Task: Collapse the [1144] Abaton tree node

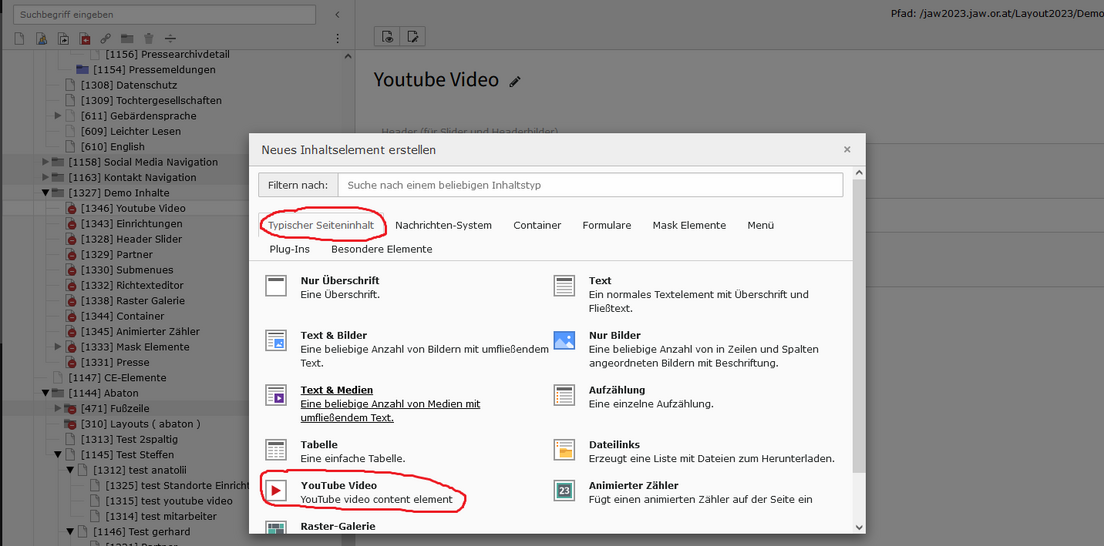Action: coord(46,393)
